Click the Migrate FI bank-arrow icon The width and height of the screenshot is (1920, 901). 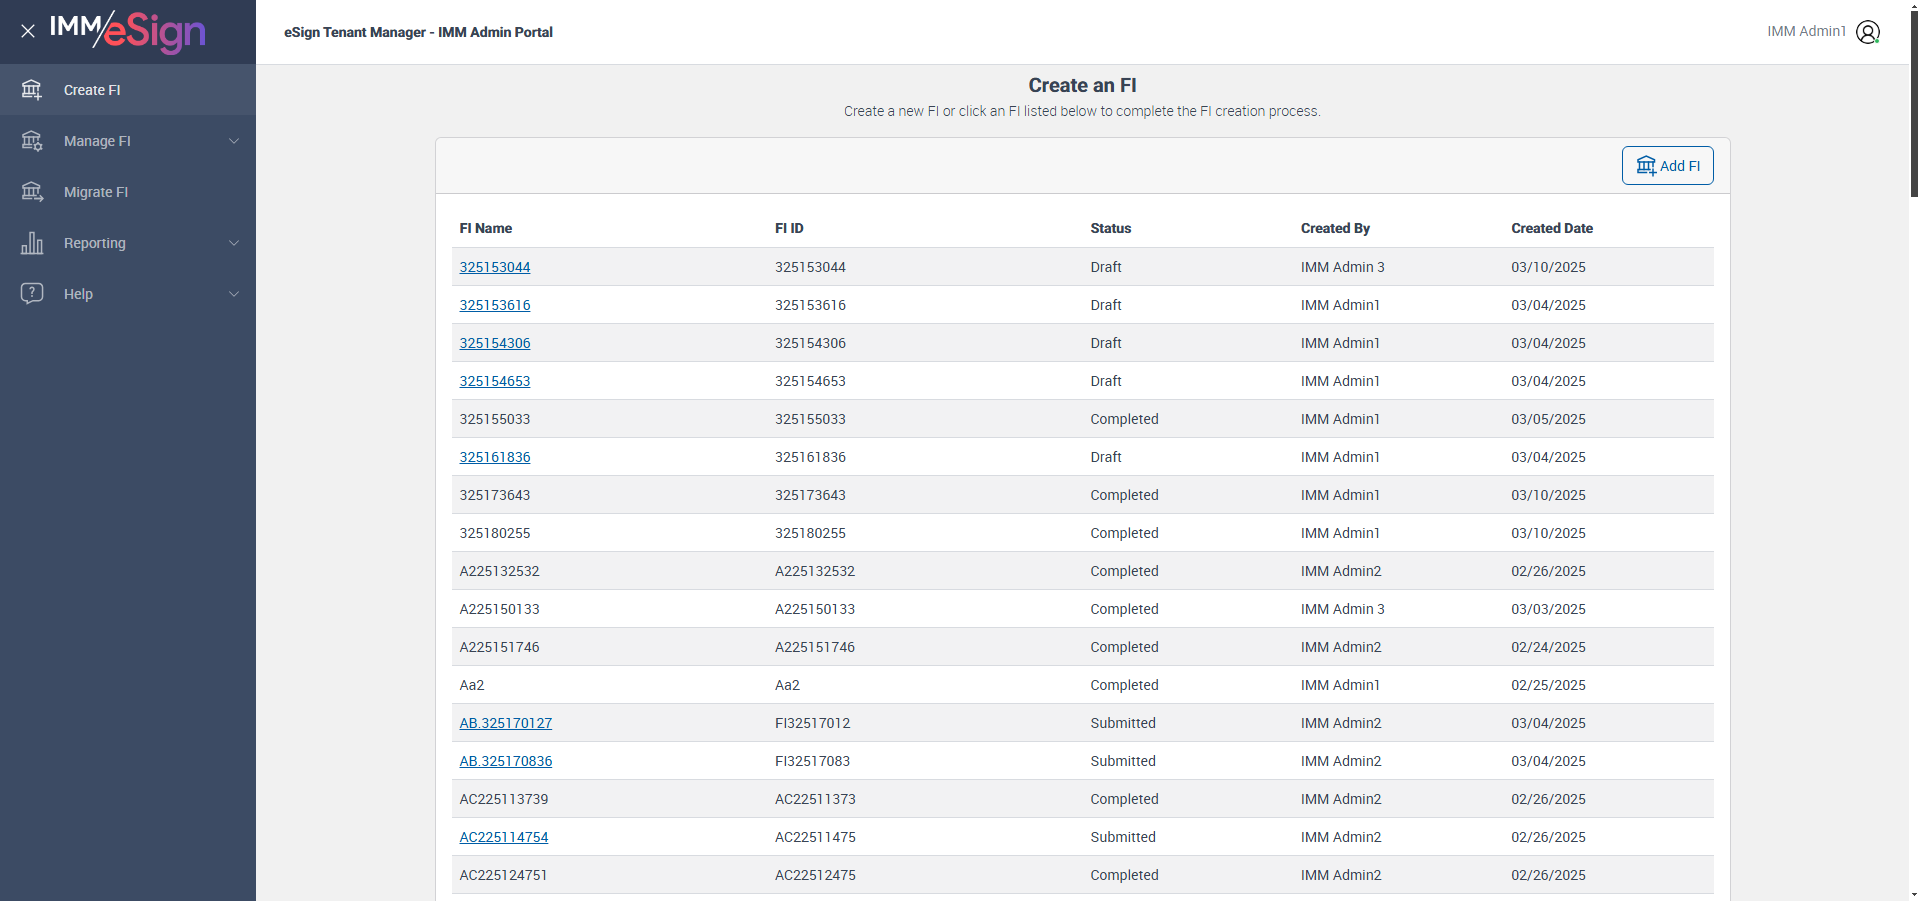[32, 192]
